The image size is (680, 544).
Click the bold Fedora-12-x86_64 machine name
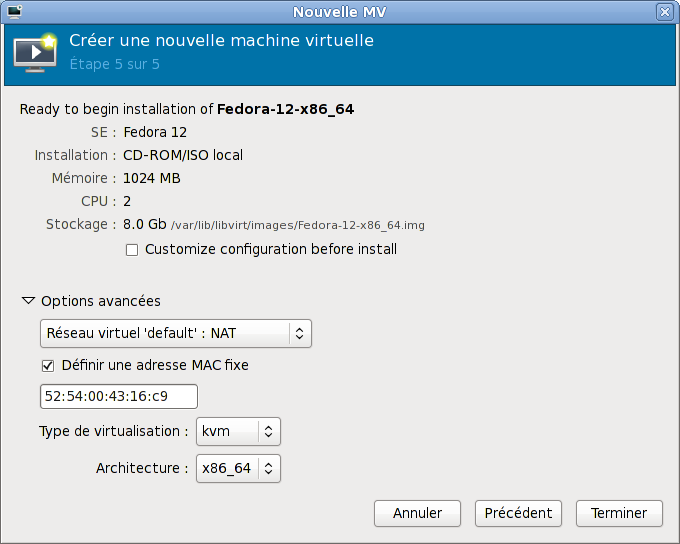point(285,108)
